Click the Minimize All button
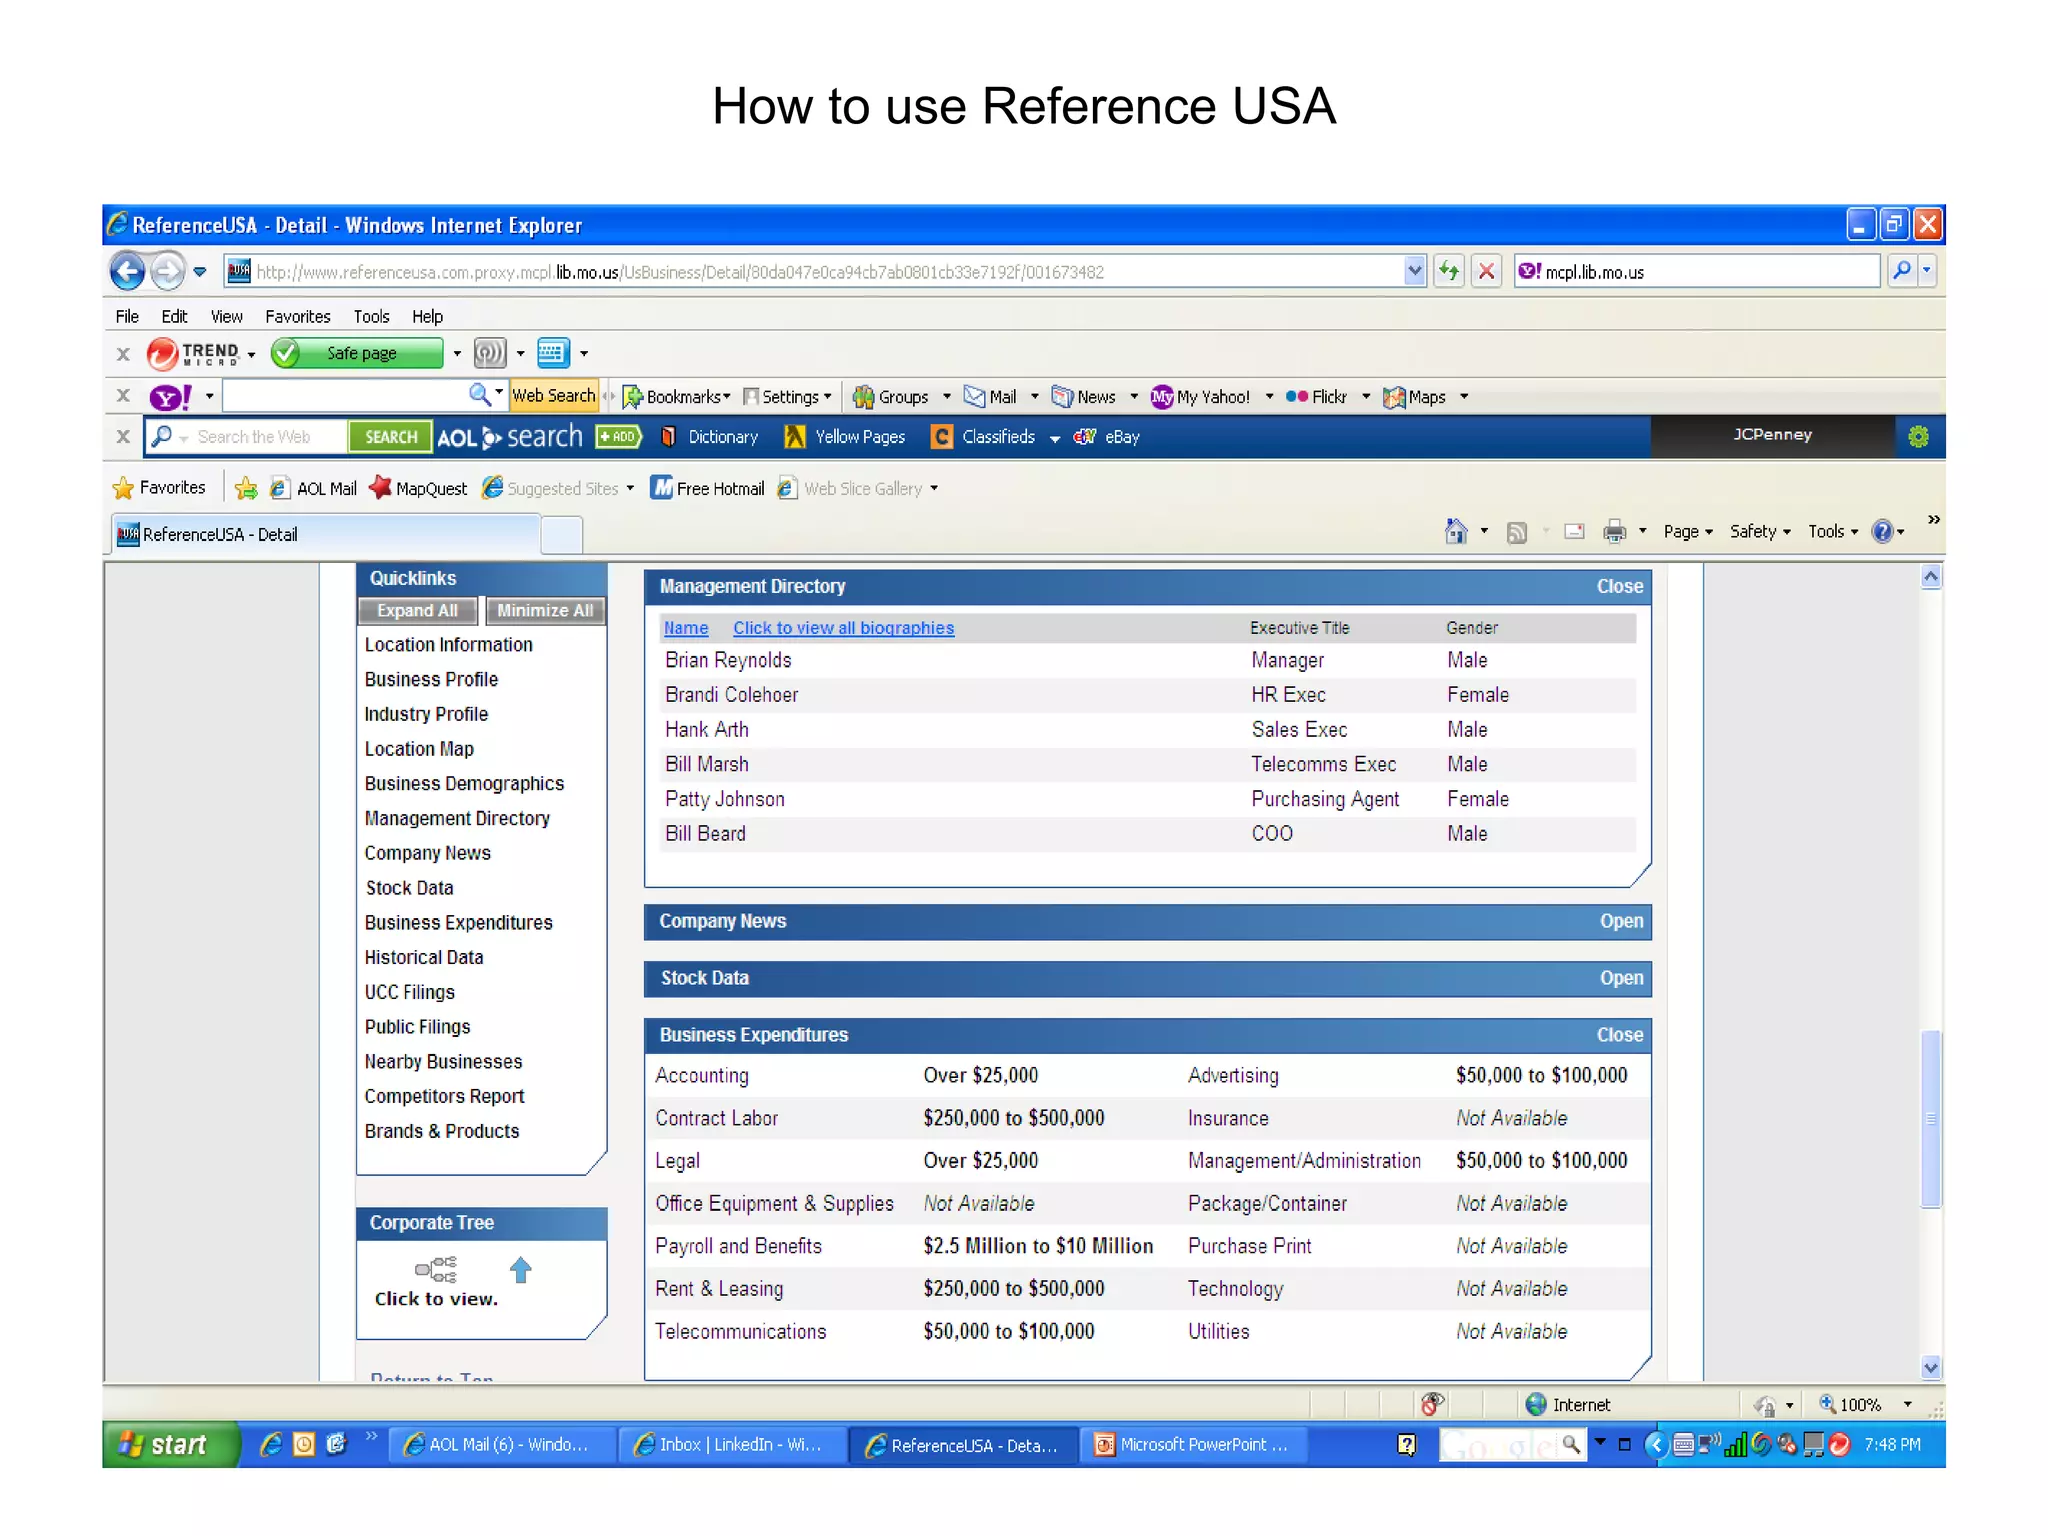Image resolution: width=2048 pixels, height=1536 pixels. [x=545, y=611]
